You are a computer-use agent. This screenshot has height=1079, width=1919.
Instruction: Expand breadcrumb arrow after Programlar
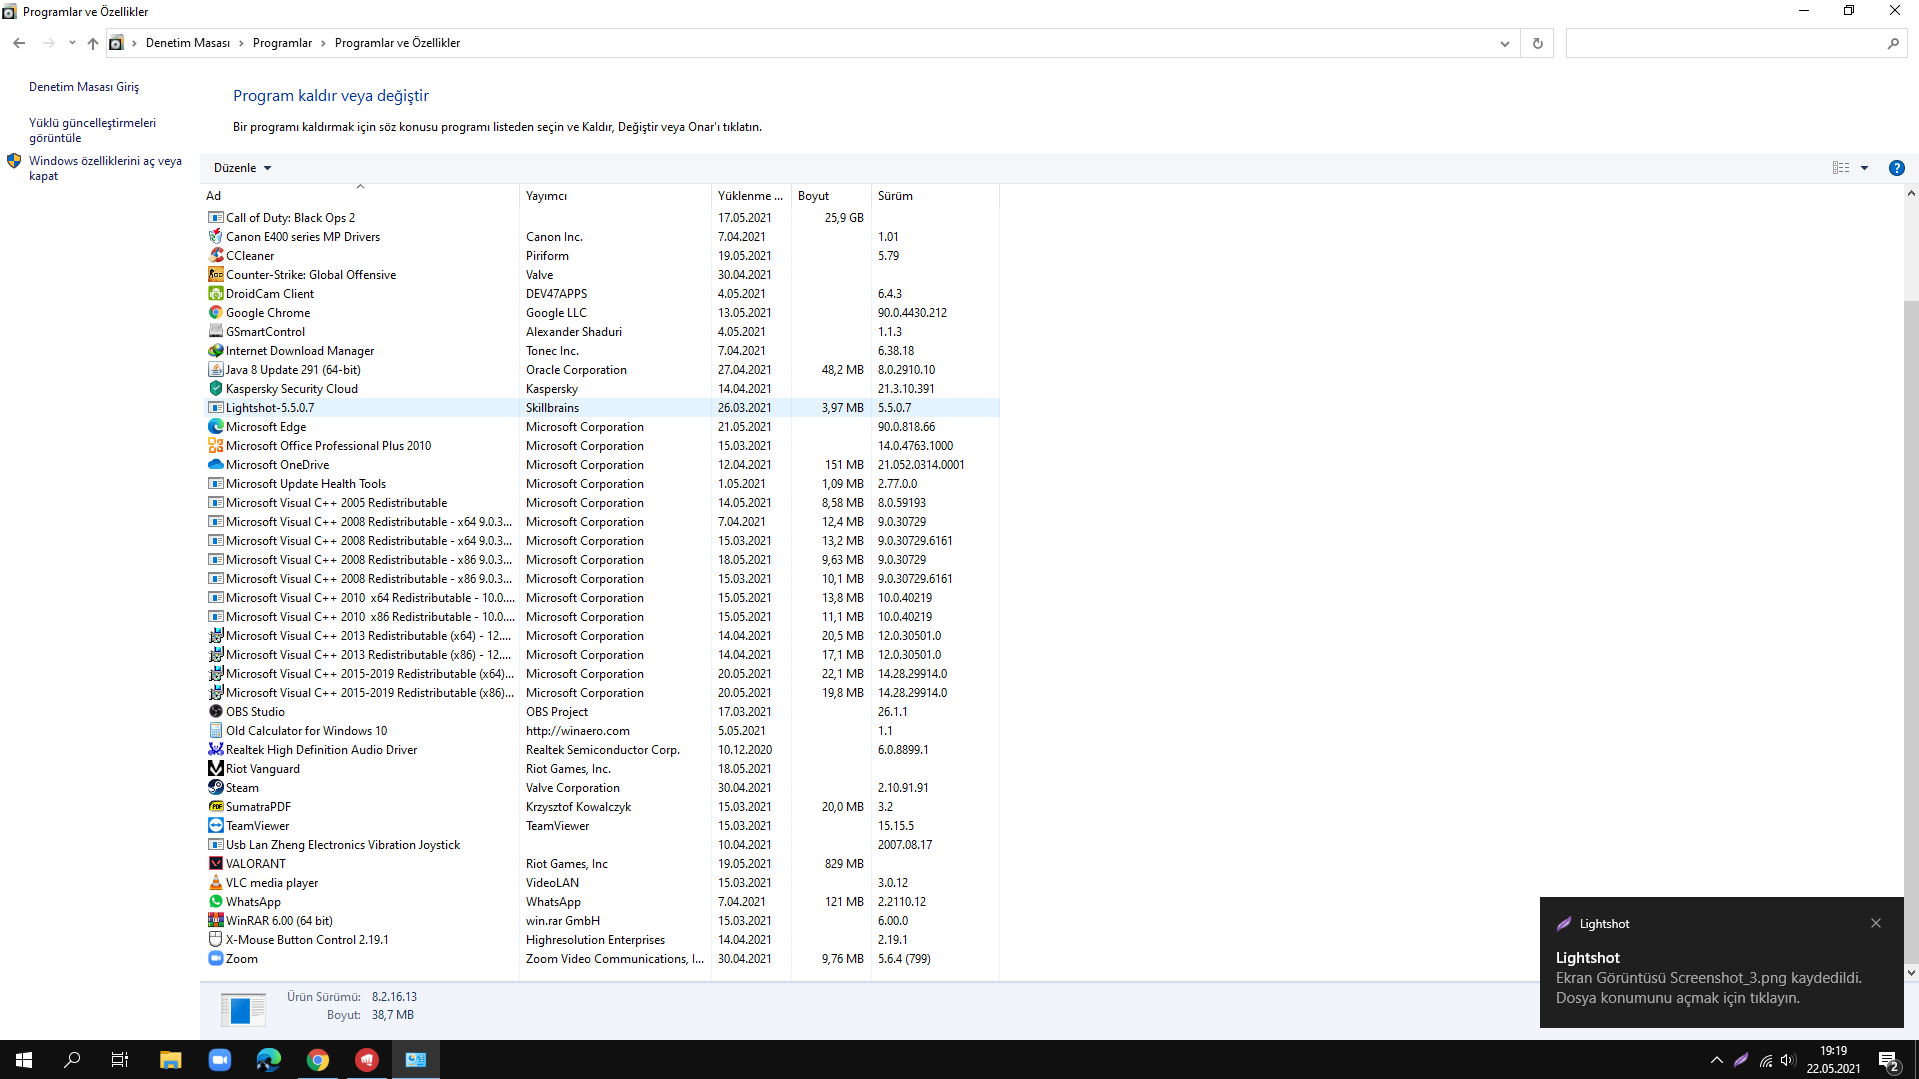click(323, 43)
